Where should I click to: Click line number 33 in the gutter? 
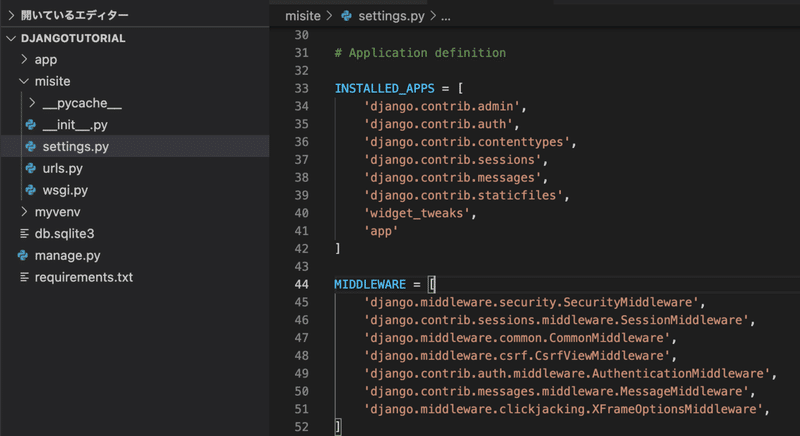click(x=302, y=89)
